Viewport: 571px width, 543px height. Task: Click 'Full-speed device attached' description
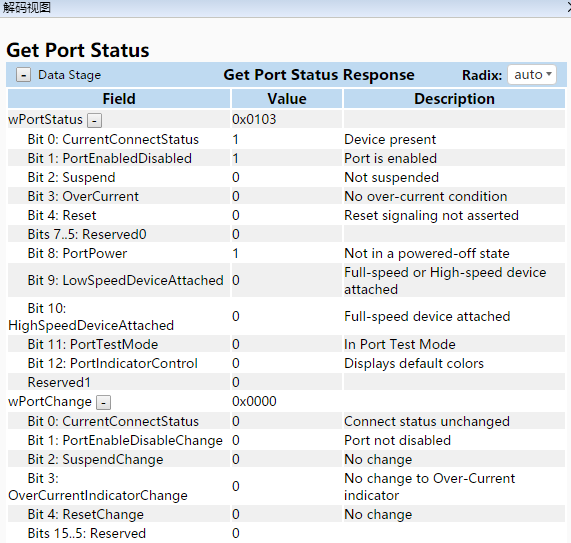point(427,316)
